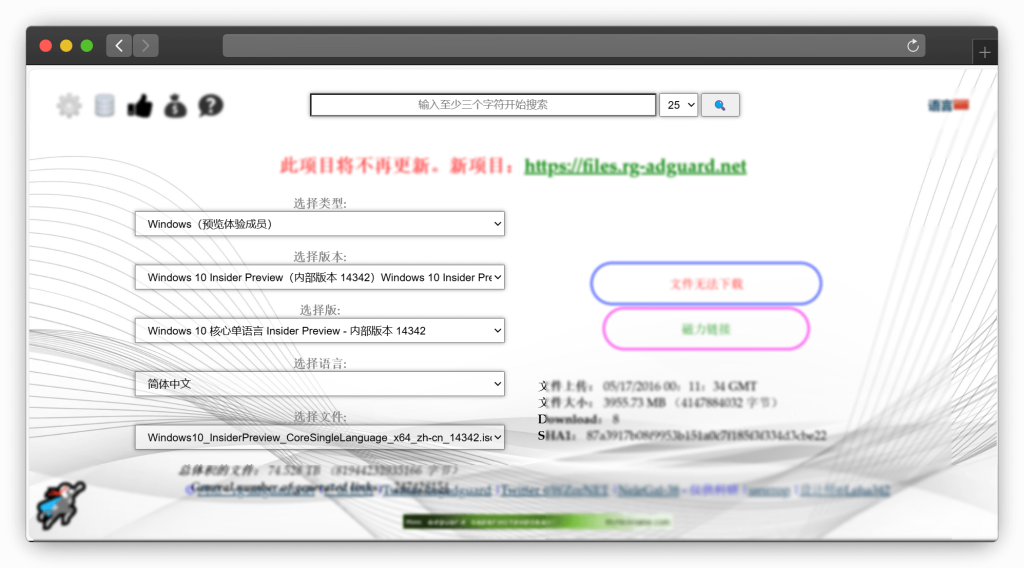Go forward with the browser forward arrow
This screenshot has height=568, width=1024.
coord(146,46)
